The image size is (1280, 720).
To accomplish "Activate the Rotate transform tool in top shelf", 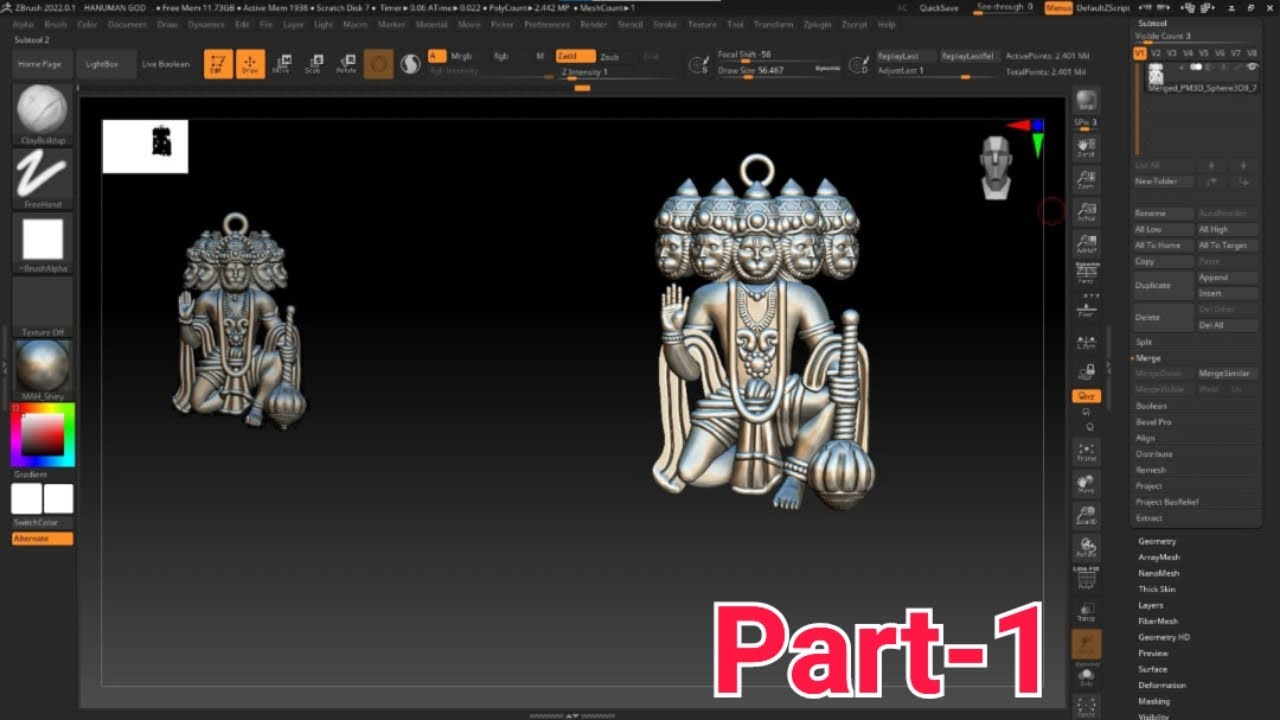I will pyautogui.click(x=346, y=64).
